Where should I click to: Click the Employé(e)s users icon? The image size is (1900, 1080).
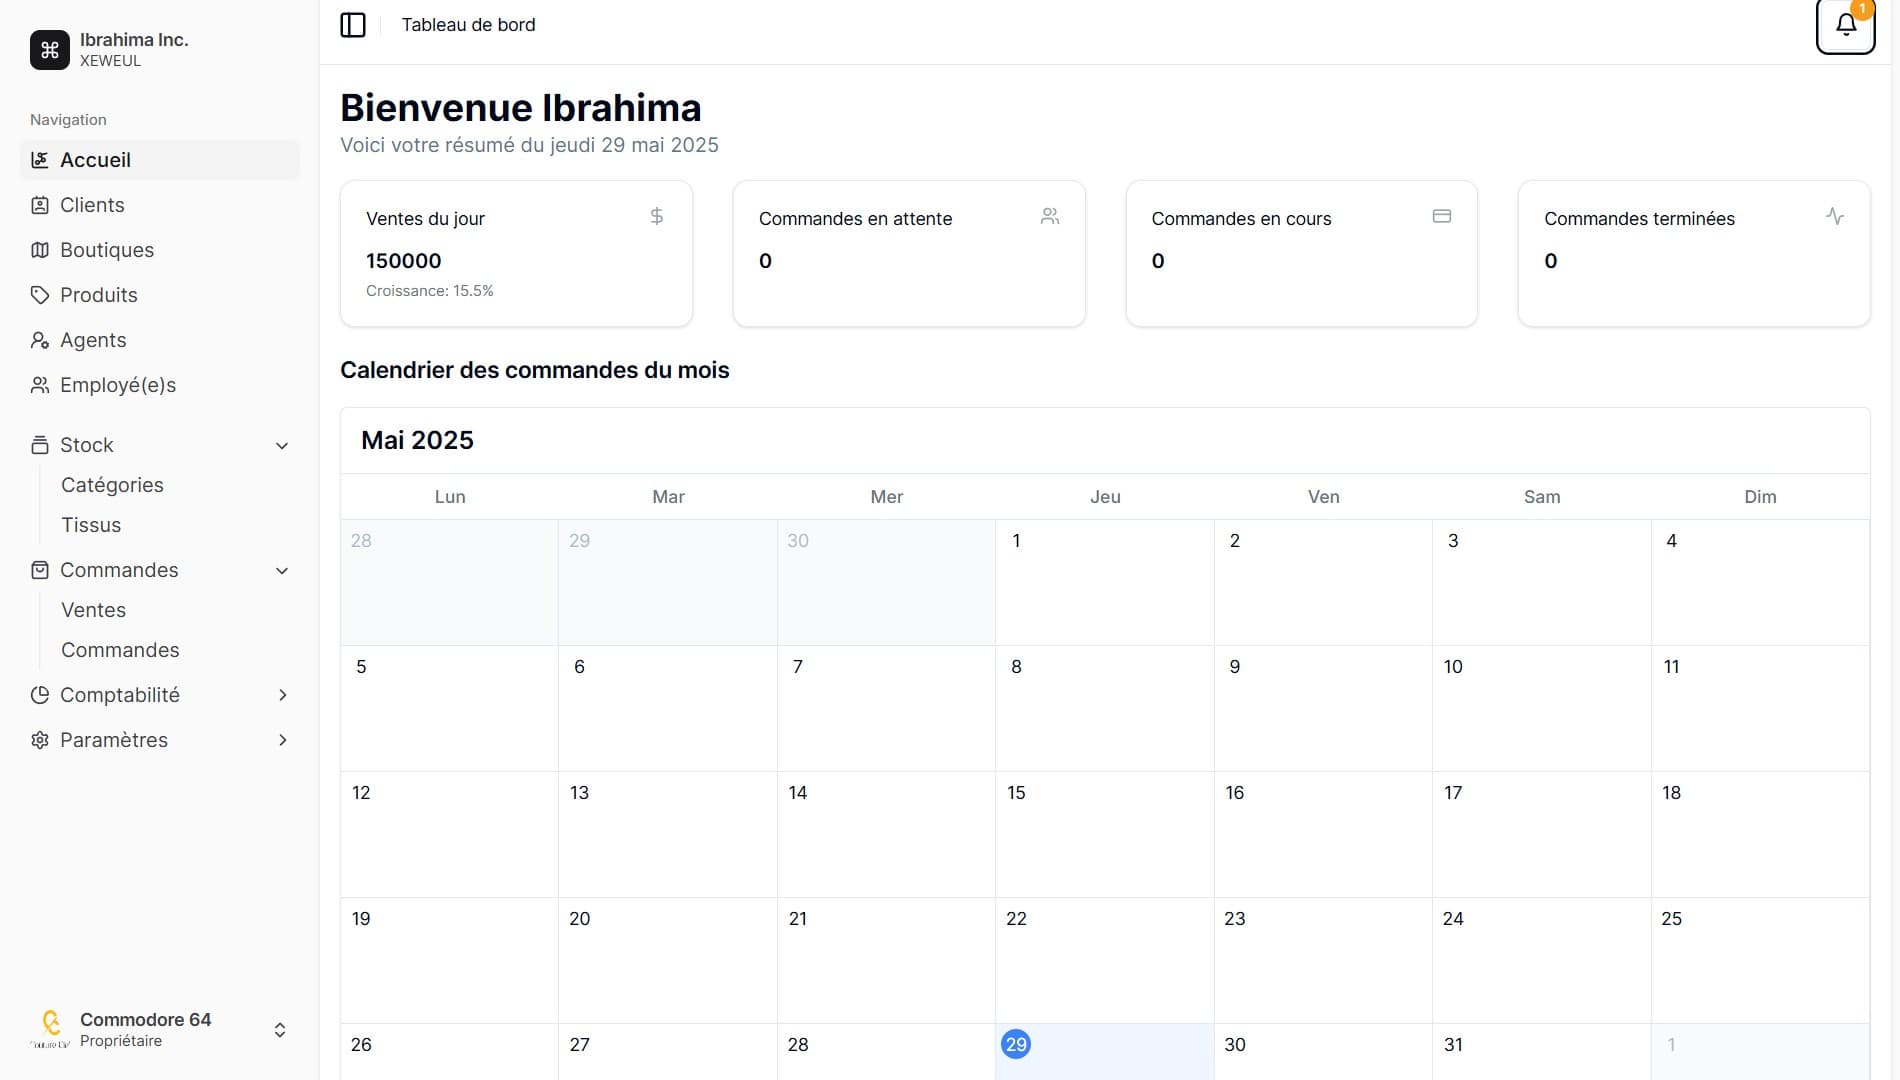(40, 385)
